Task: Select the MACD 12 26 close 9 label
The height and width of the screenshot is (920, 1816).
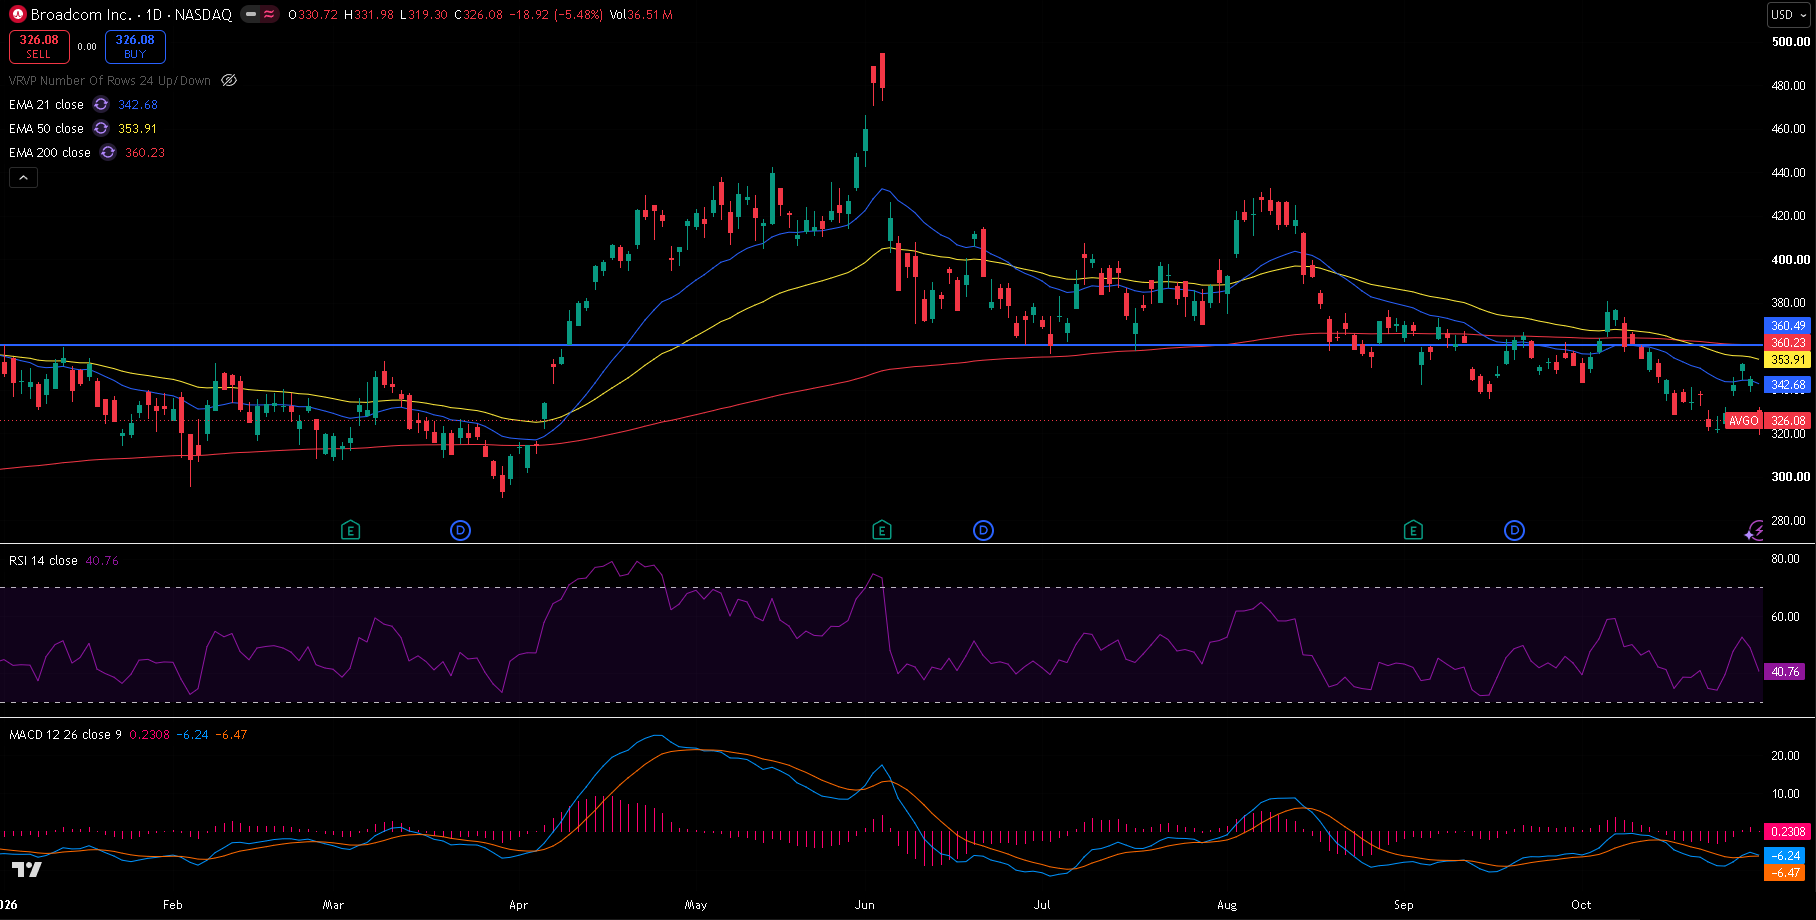Action: click(65, 735)
